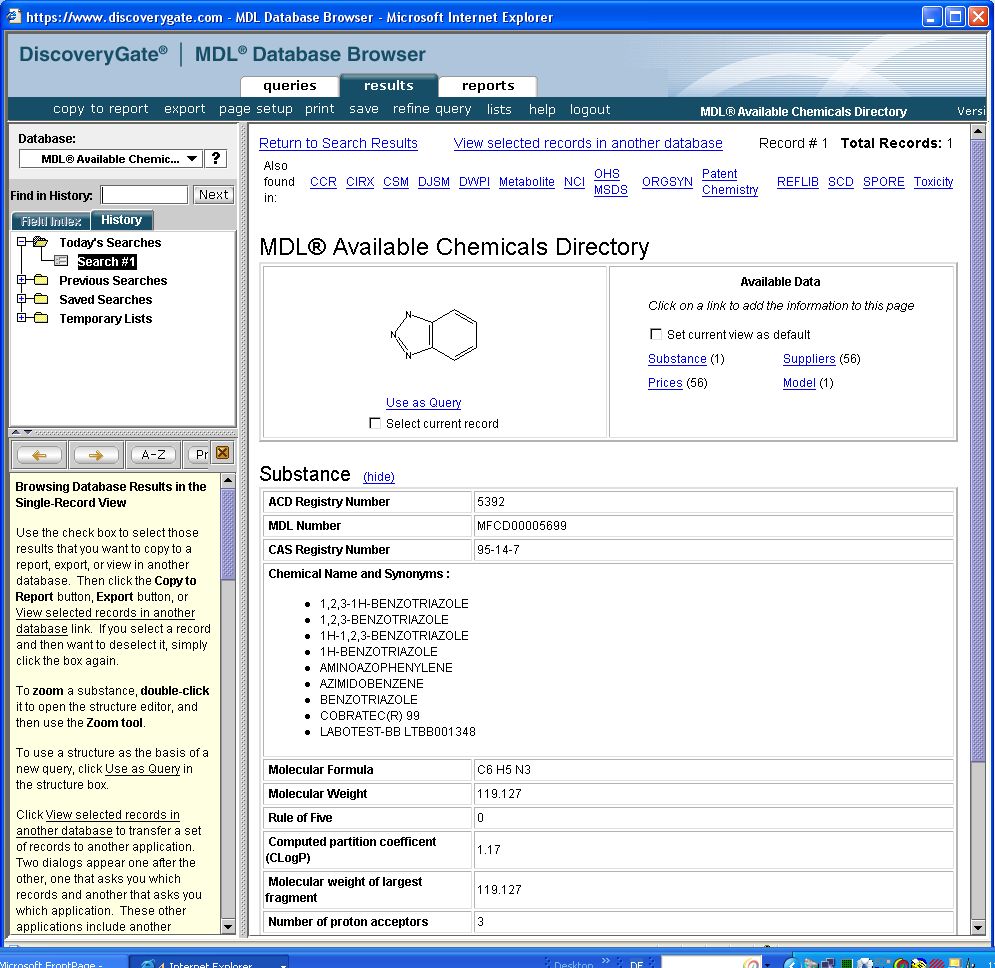
Task: Switch to the queries tab
Action: 289,86
